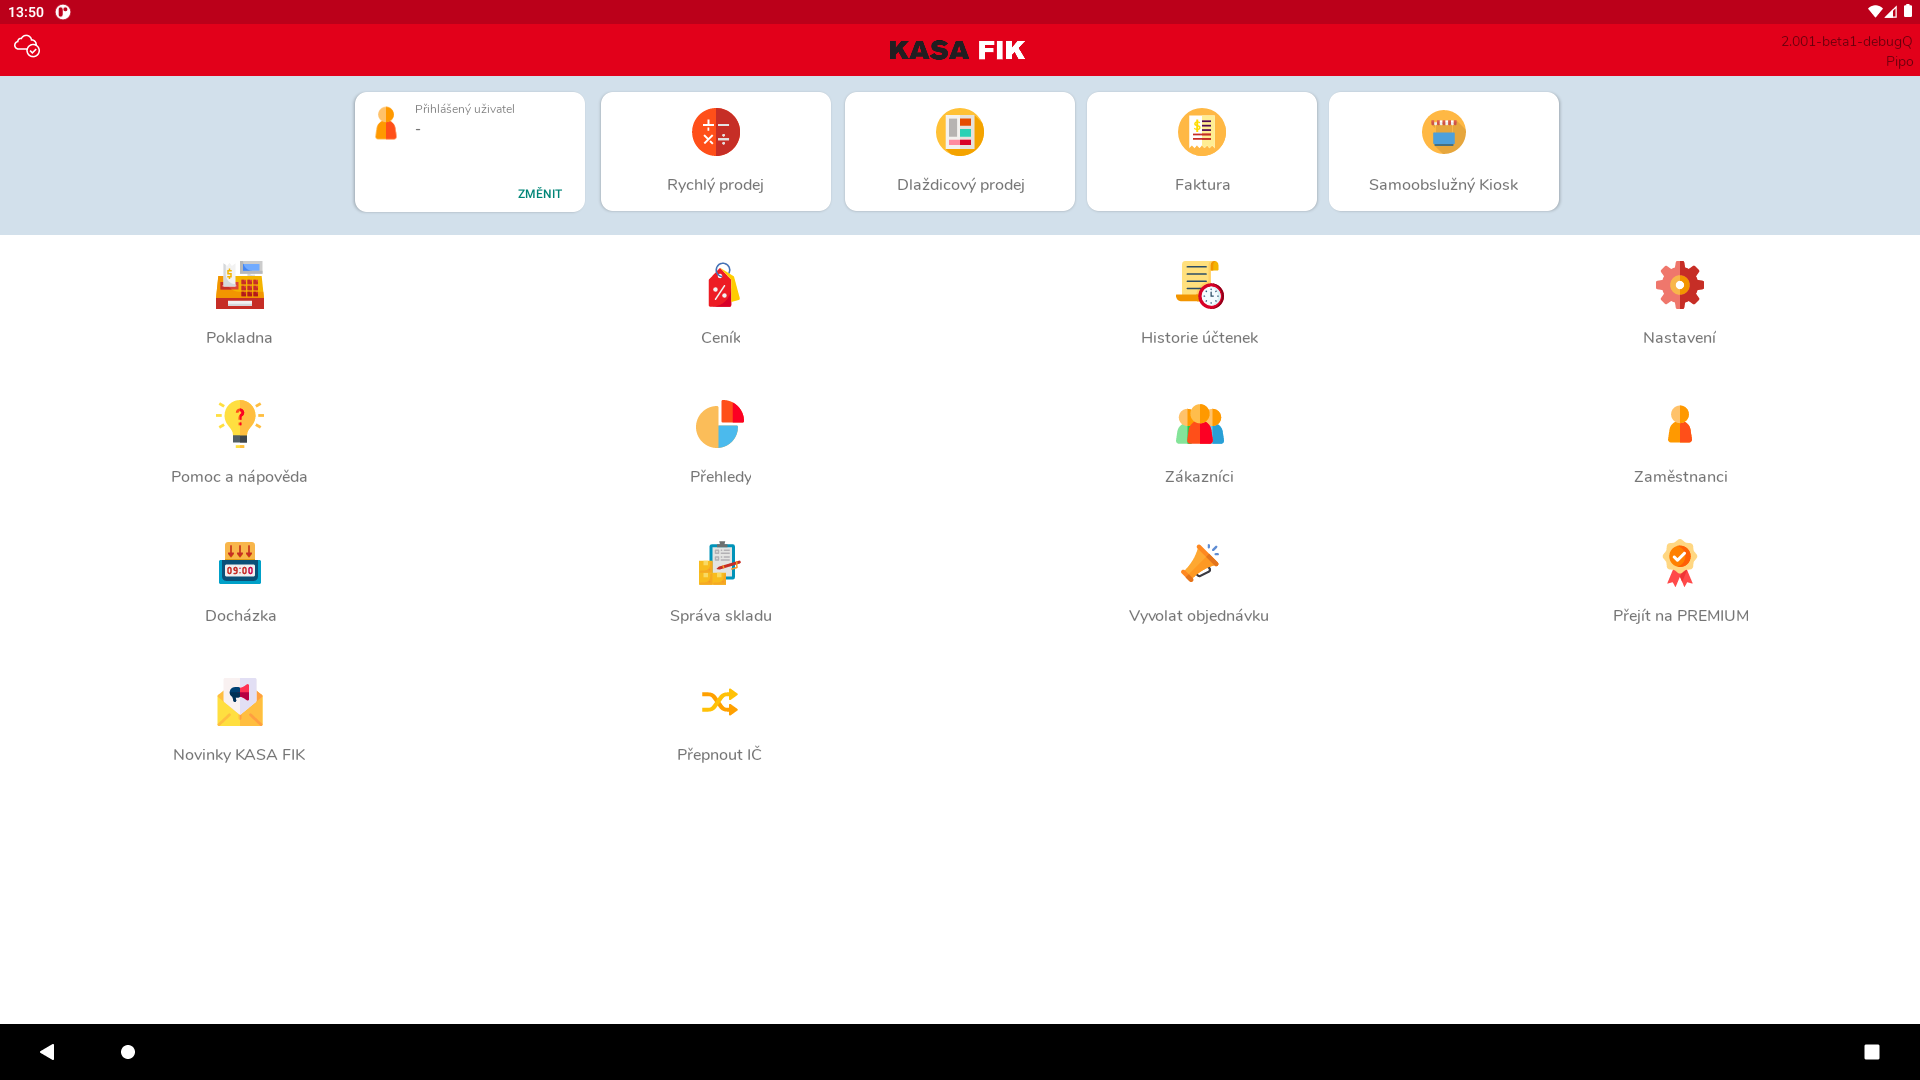Screen dimensions: 1920x1080
Task: Tap the logged-in user avatar icon
Action: (x=386, y=123)
